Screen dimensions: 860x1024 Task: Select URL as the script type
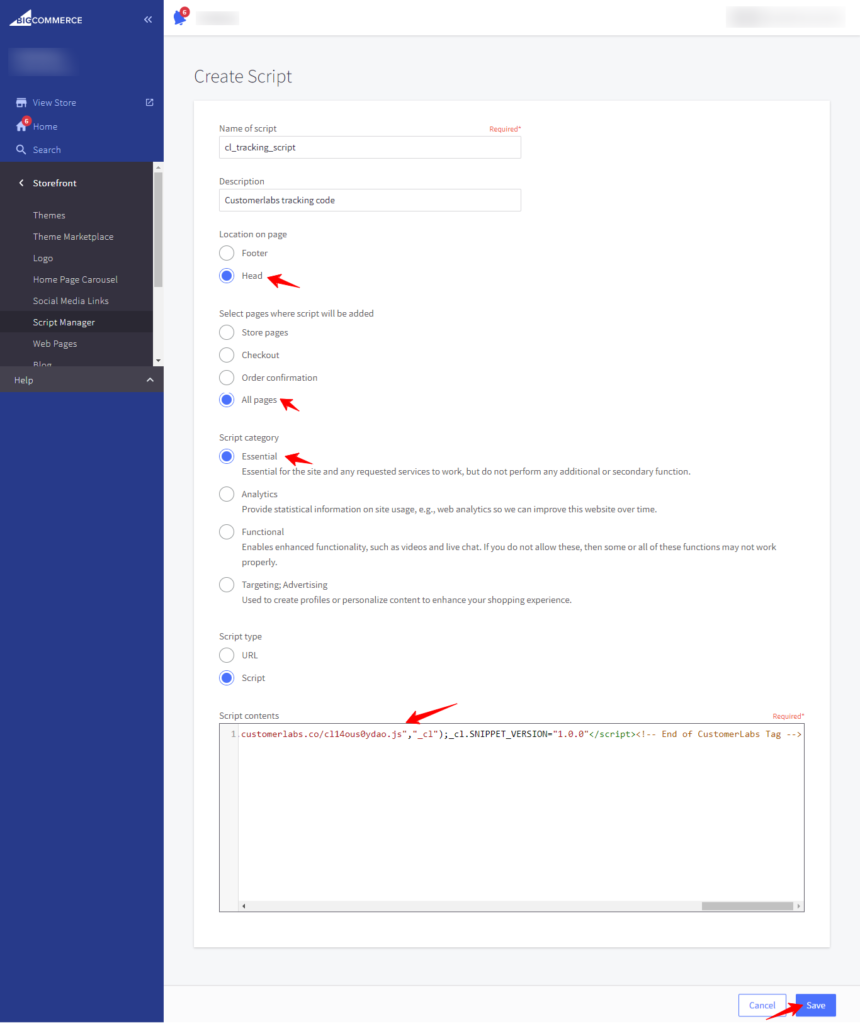(227, 655)
